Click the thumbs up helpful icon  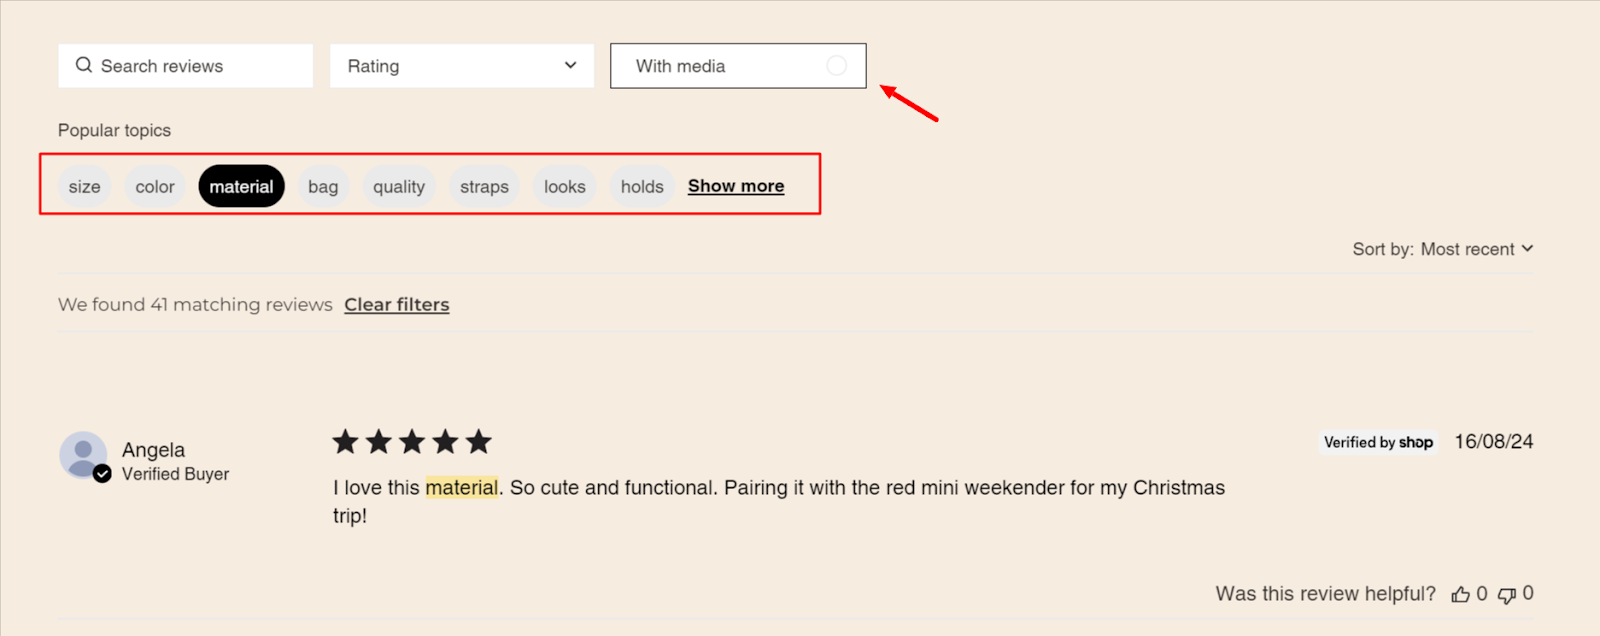(x=1461, y=595)
